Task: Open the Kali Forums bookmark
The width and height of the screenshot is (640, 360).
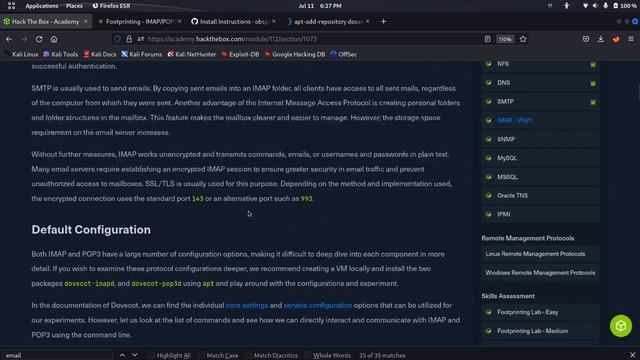Action: 142,54
